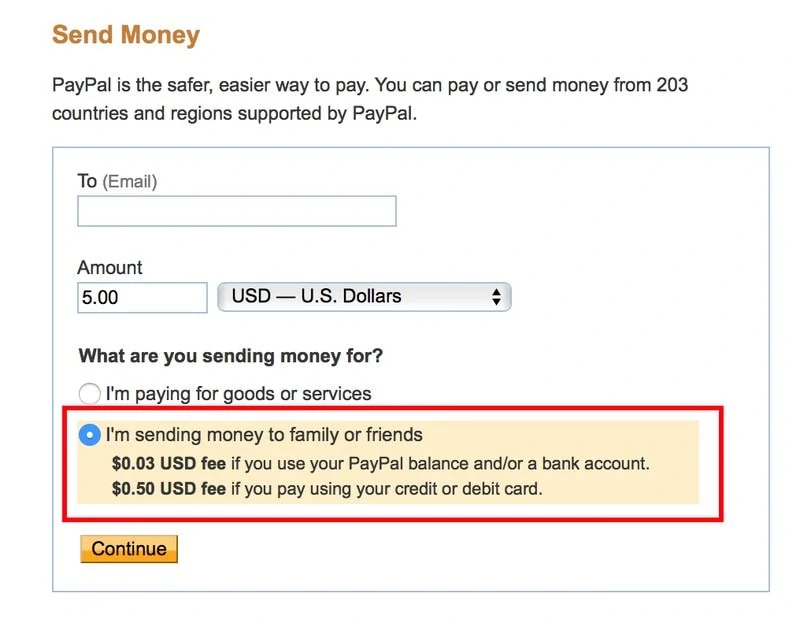Click the Send Money heading
Viewport: 800px width, 627px height.
coord(126,35)
